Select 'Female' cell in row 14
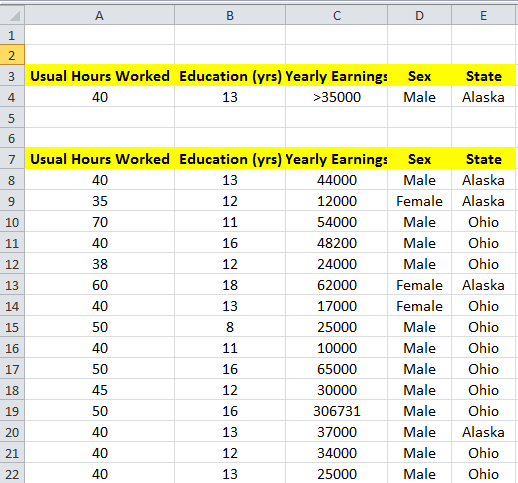Screen dimensions: 518x483 419,306
